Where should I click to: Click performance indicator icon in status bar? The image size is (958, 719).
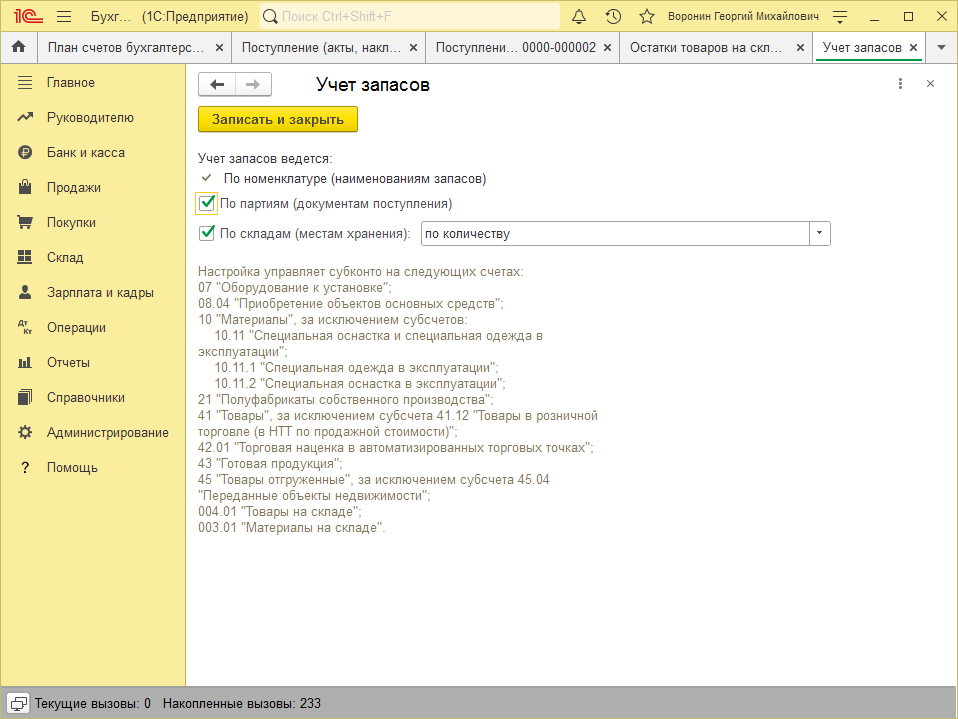click(x=18, y=704)
